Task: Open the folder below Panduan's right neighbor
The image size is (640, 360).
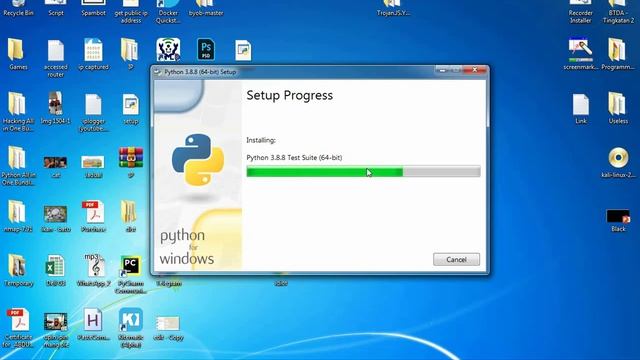Action: pyautogui.click(x=131, y=216)
